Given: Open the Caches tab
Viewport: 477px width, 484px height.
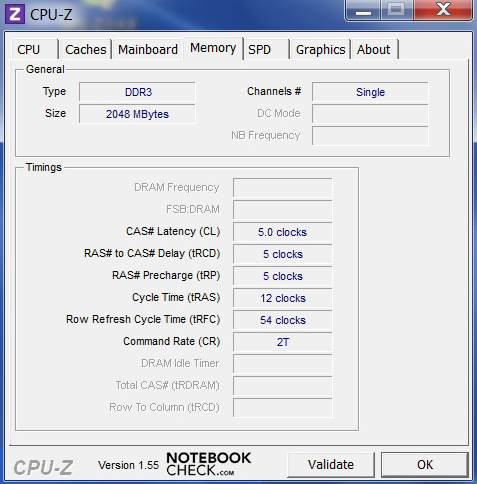Looking at the screenshot, I should click(85, 50).
